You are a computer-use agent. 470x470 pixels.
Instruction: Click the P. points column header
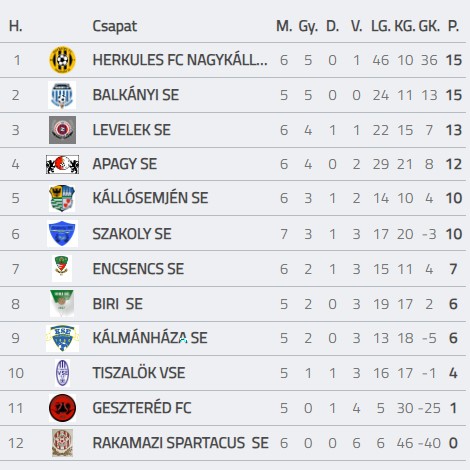453,26
